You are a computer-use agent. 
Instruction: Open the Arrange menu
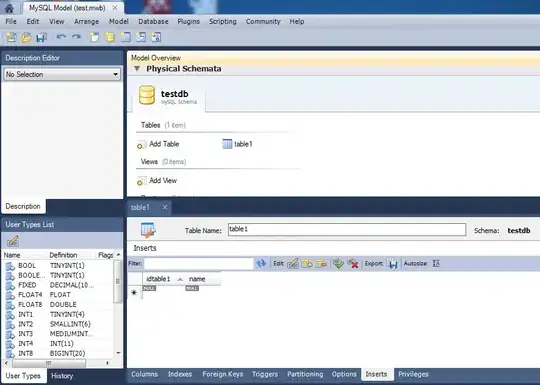click(x=86, y=21)
